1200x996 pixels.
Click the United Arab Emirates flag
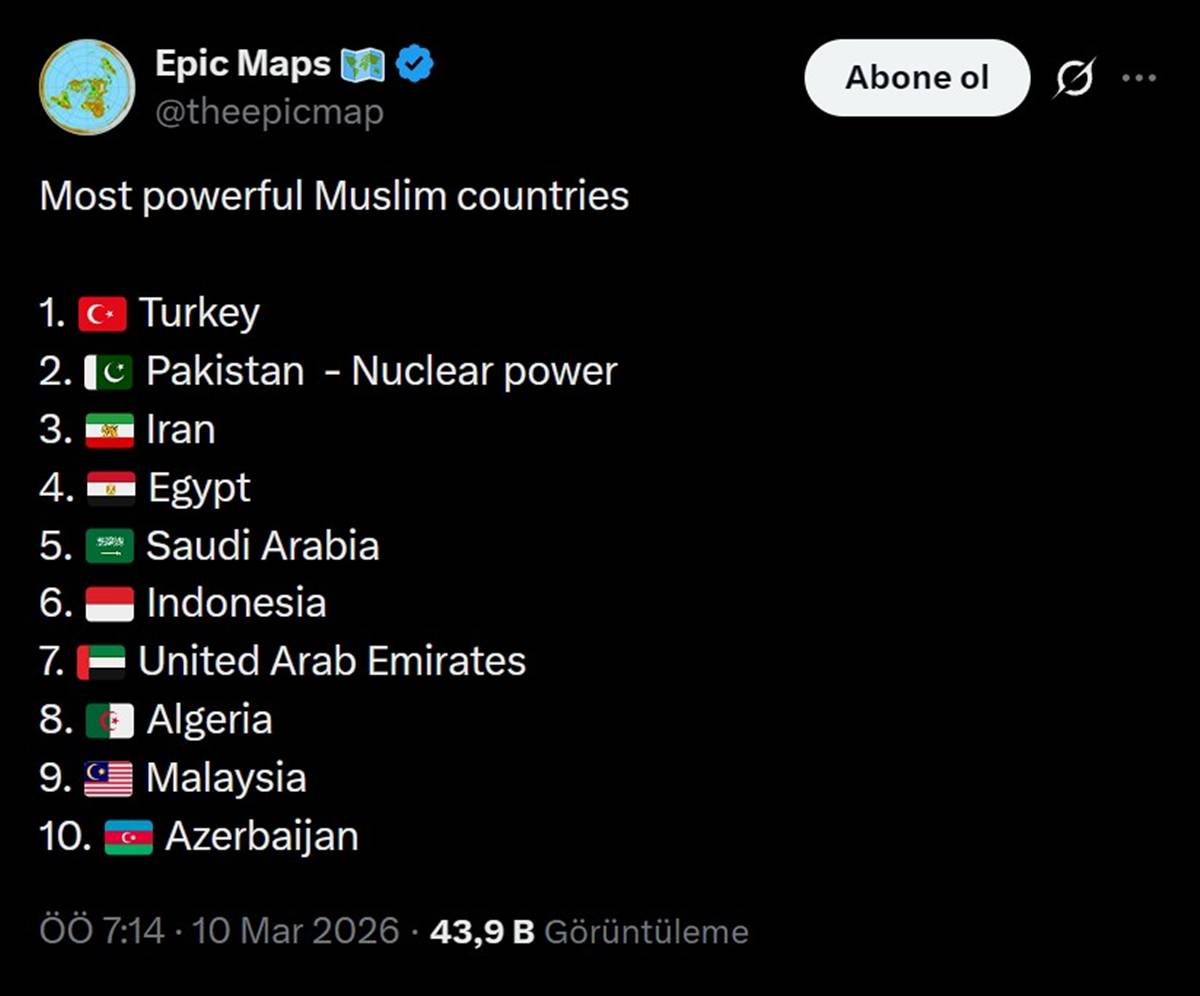101,662
